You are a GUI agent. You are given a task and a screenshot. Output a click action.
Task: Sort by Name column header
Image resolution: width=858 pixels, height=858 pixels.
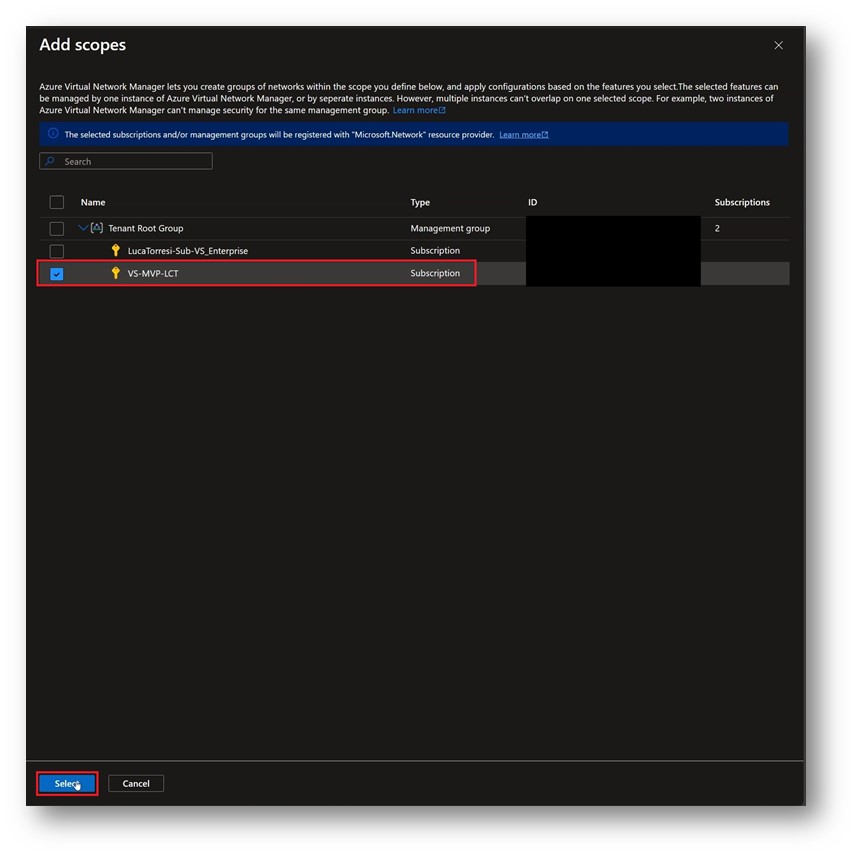click(93, 202)
